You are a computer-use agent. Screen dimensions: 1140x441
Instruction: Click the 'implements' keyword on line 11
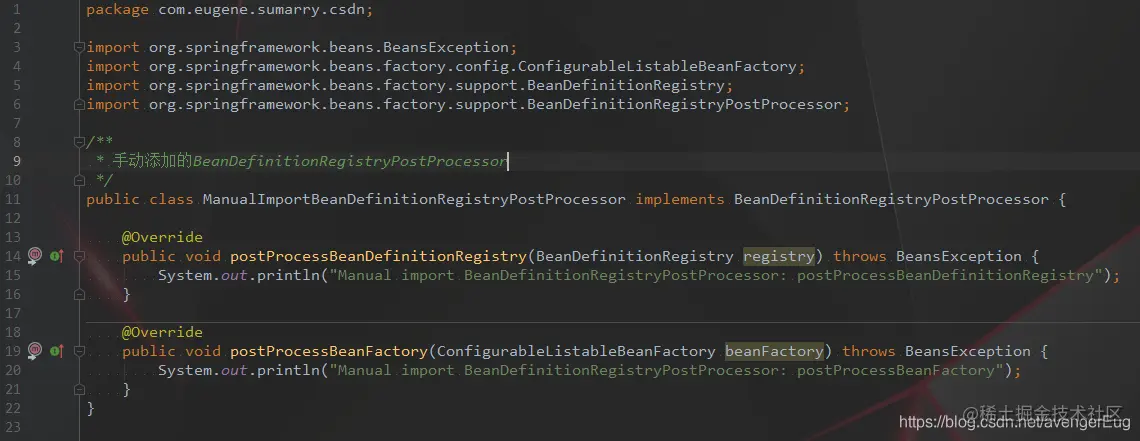(x=680, y=199)
